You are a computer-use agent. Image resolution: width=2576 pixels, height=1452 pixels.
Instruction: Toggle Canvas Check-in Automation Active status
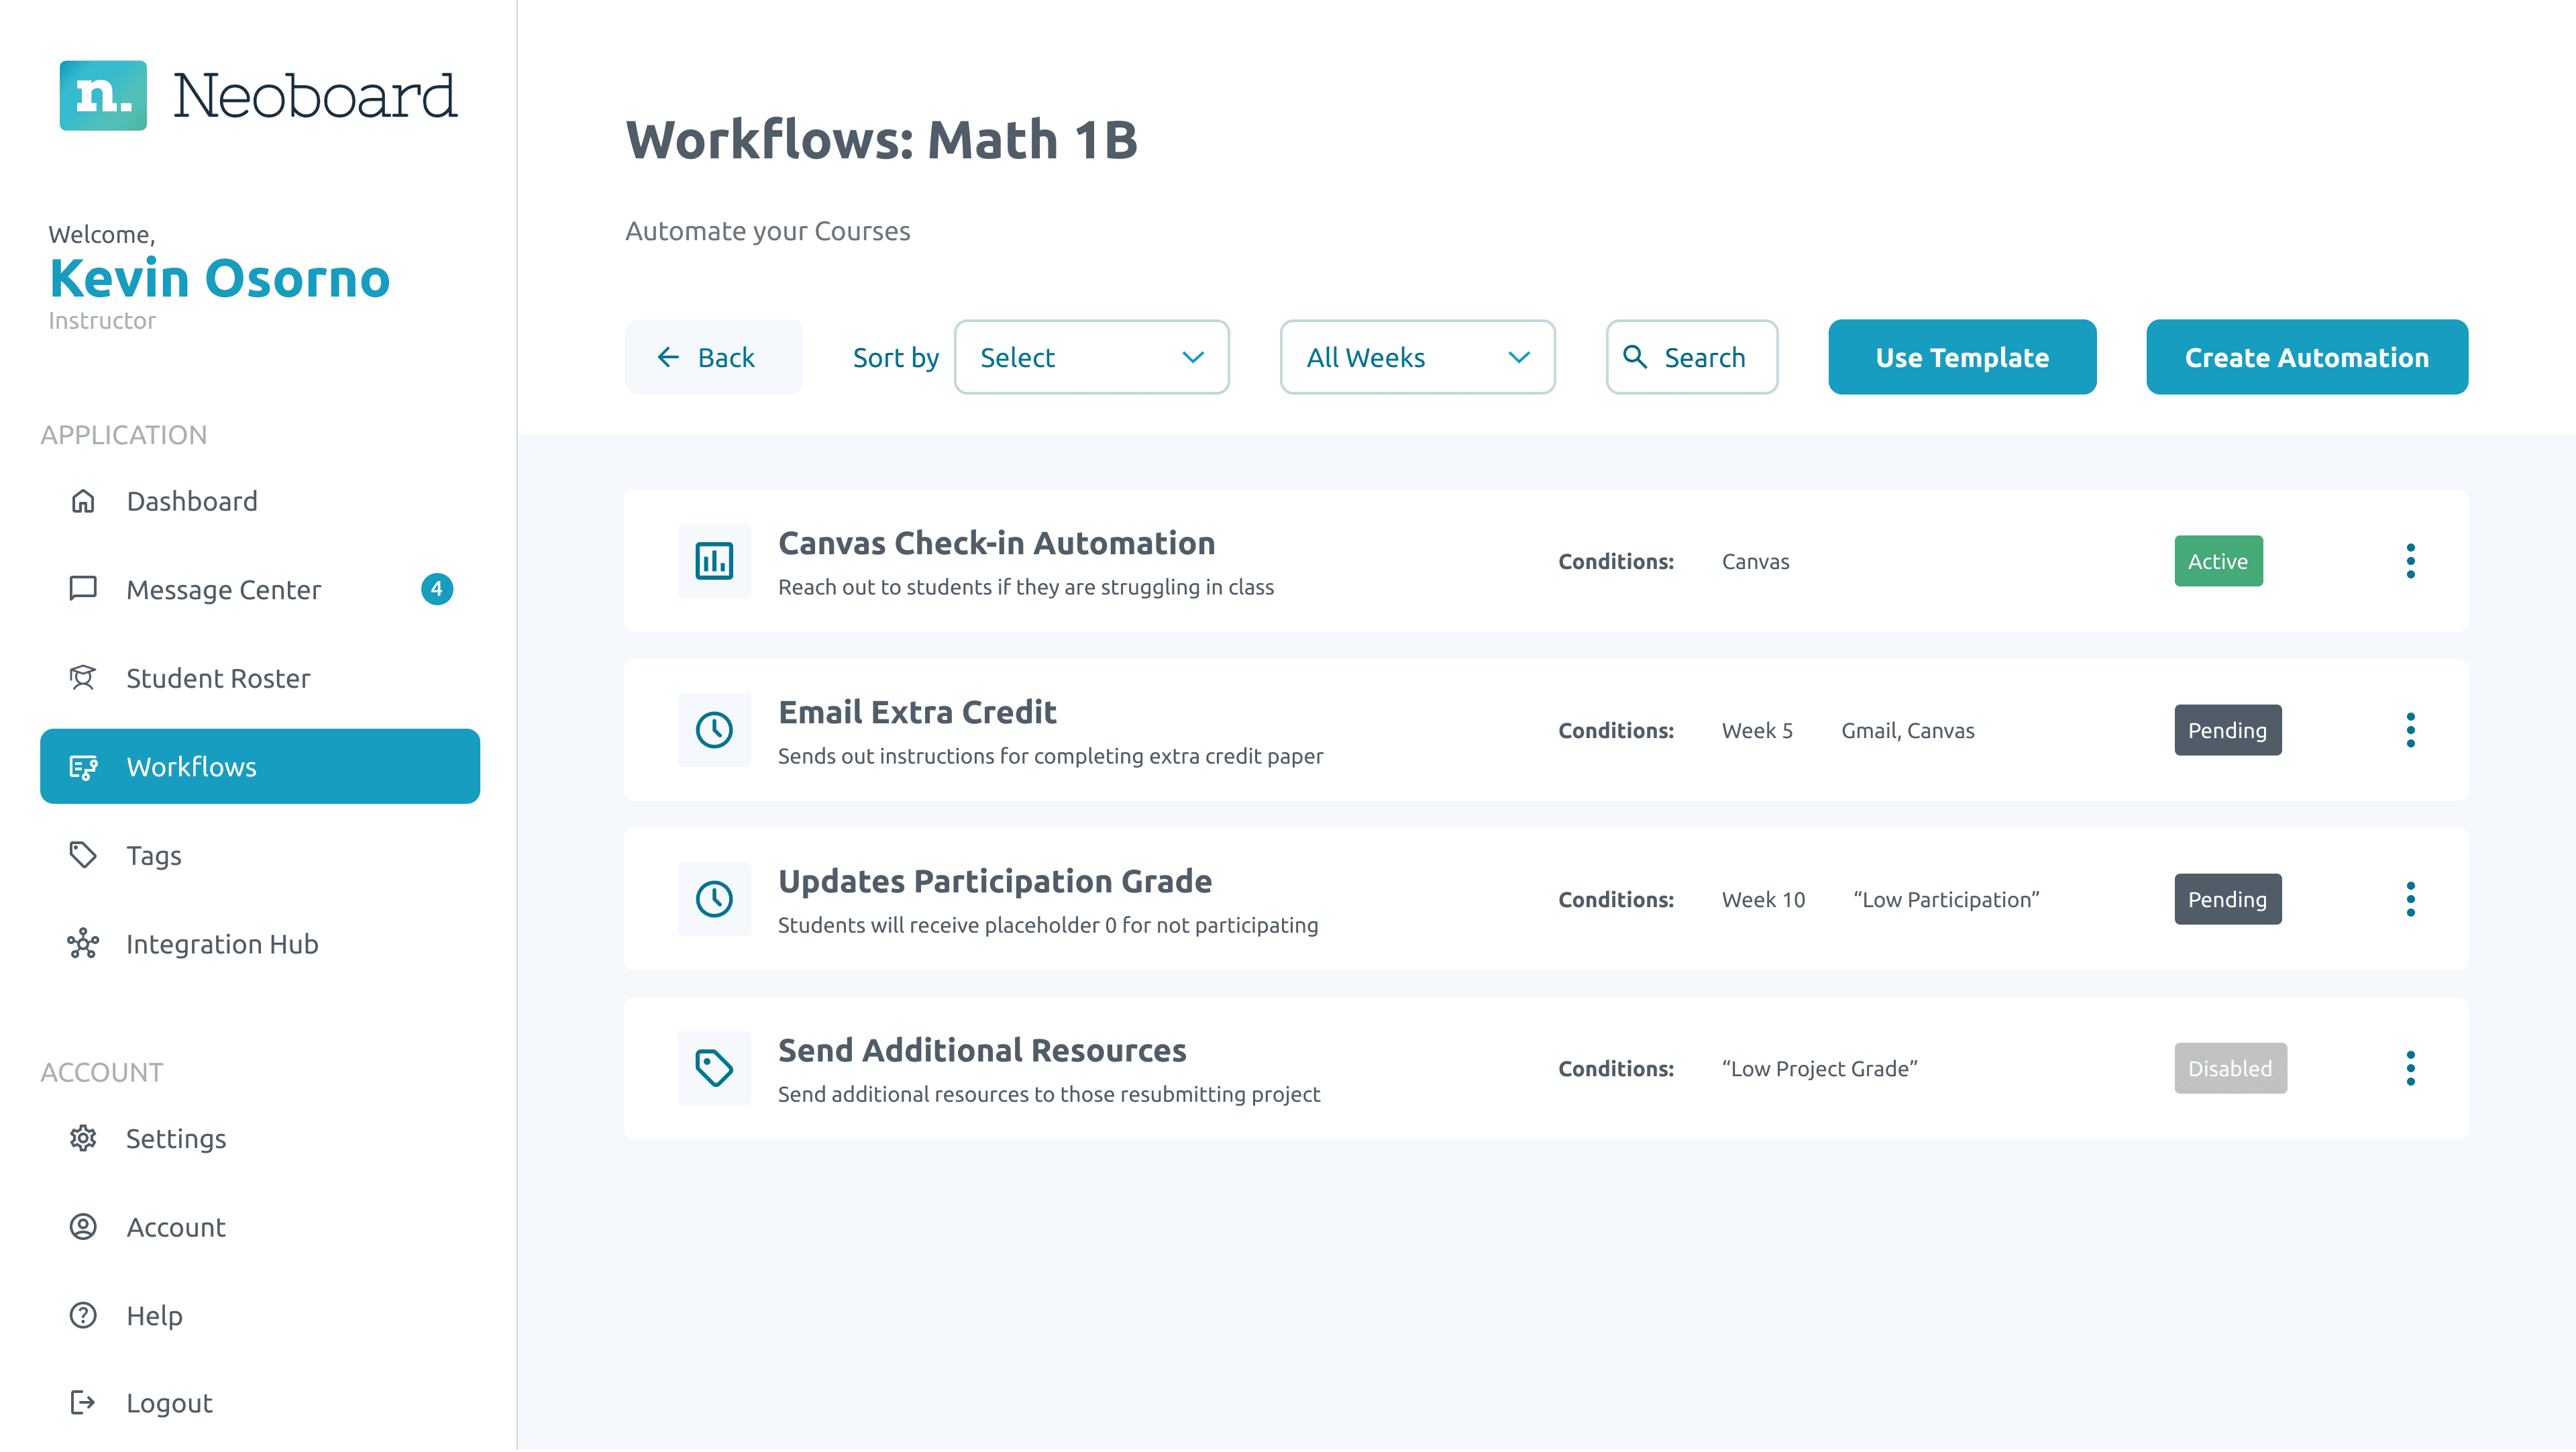coord(2218,561)
